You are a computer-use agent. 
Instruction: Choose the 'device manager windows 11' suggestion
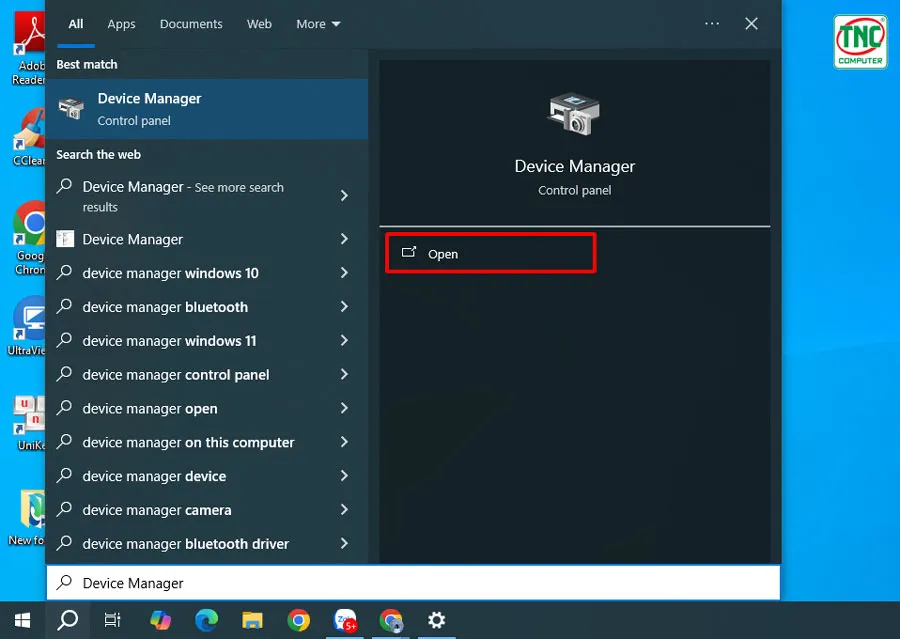pos(169,341)
